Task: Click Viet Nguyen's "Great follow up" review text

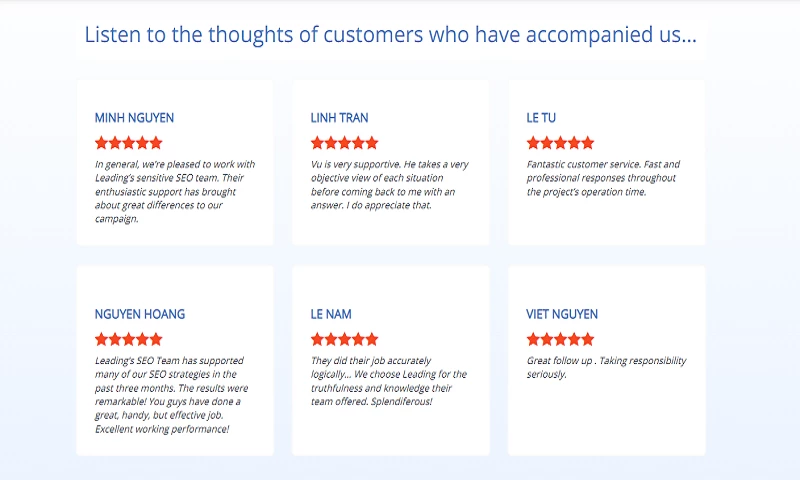Action: pos(606,367)
